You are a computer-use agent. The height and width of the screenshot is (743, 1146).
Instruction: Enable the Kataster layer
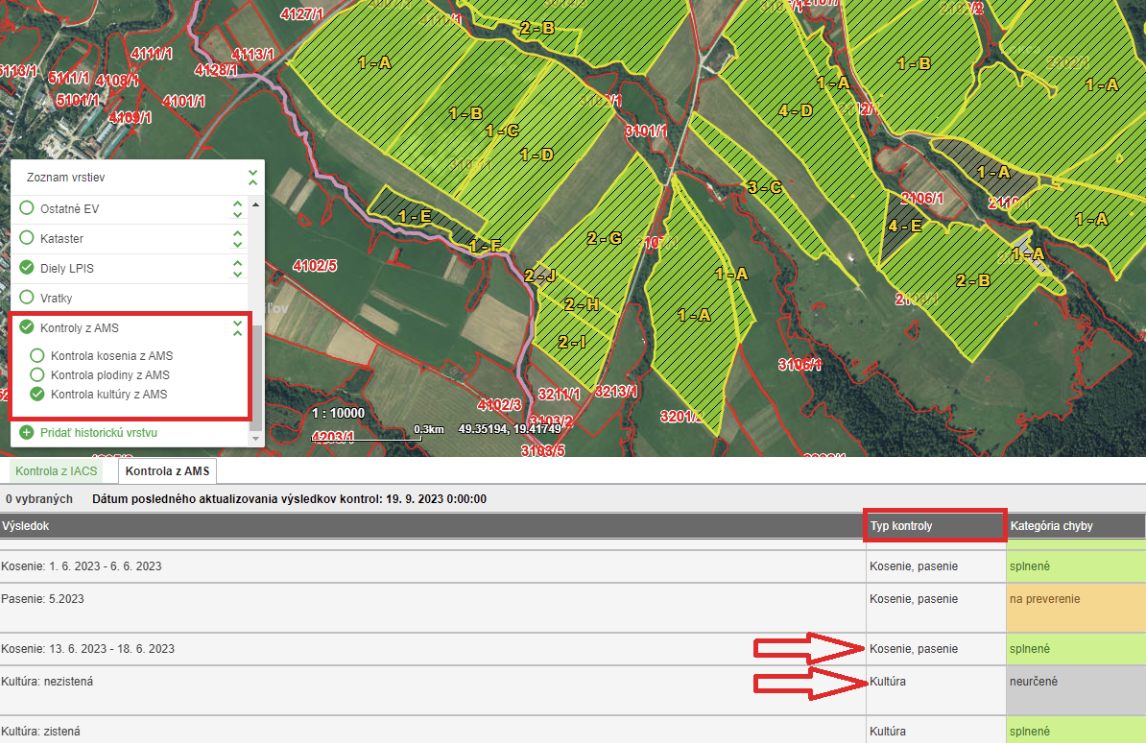pos(27,238)
